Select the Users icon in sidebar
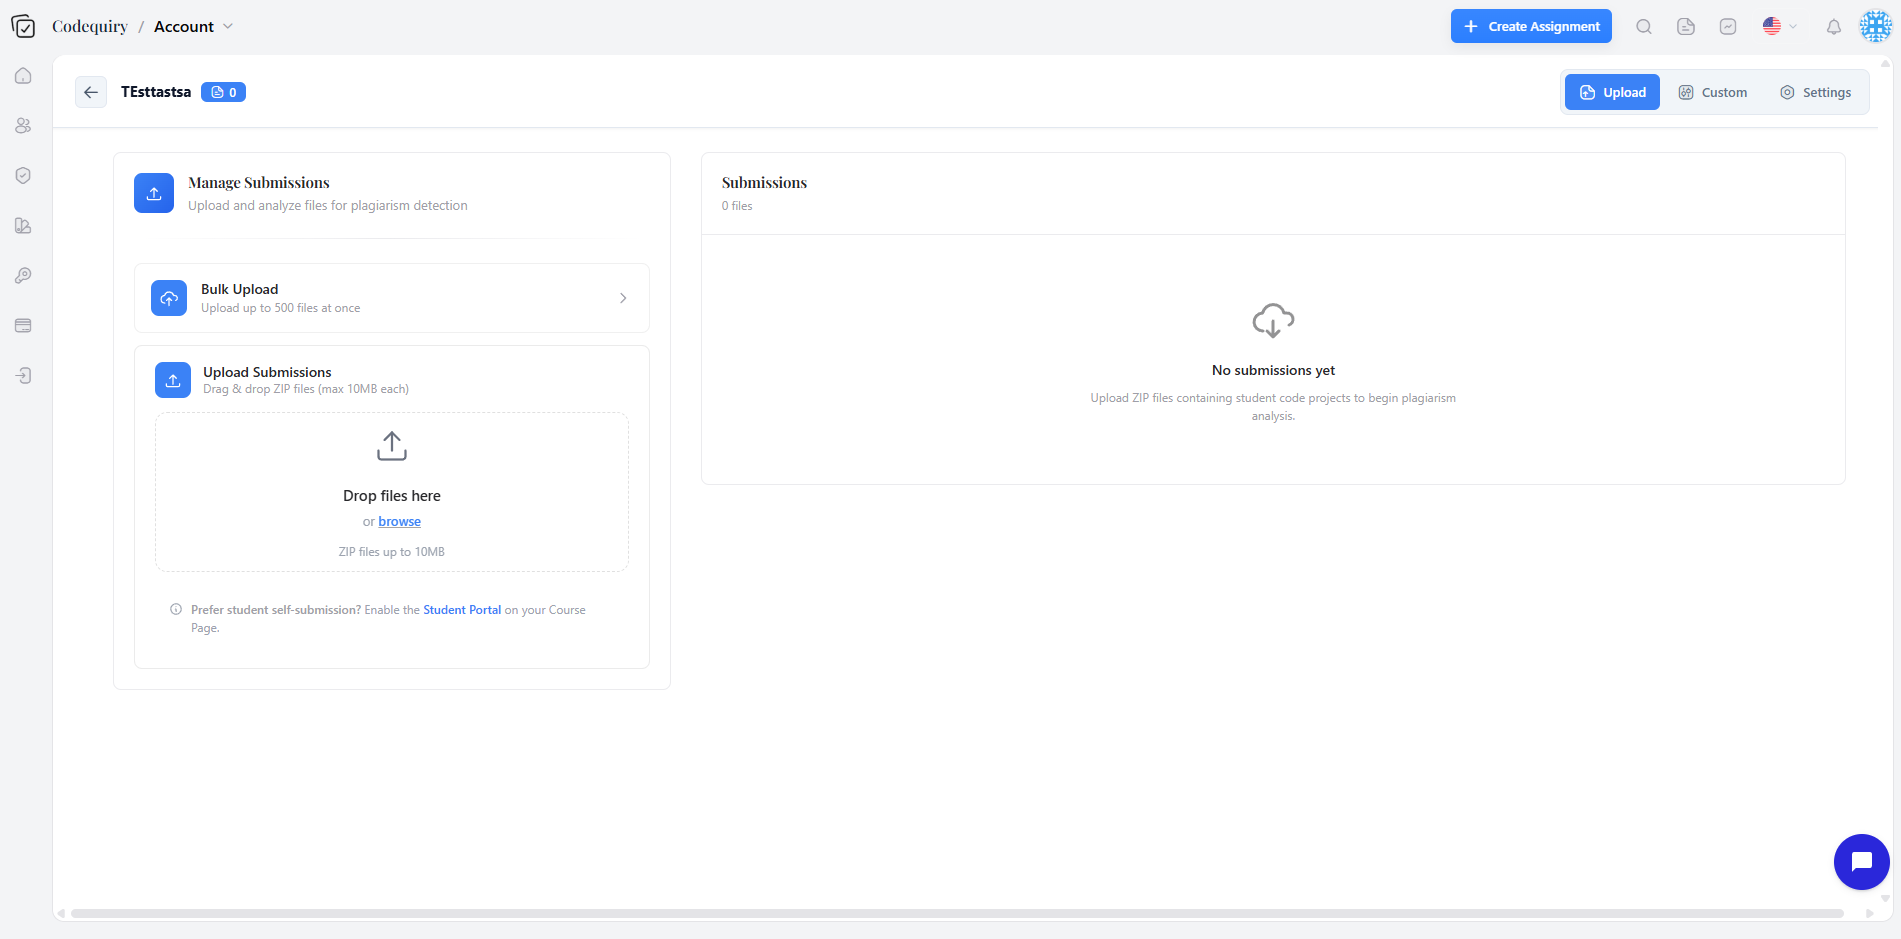 23,125
